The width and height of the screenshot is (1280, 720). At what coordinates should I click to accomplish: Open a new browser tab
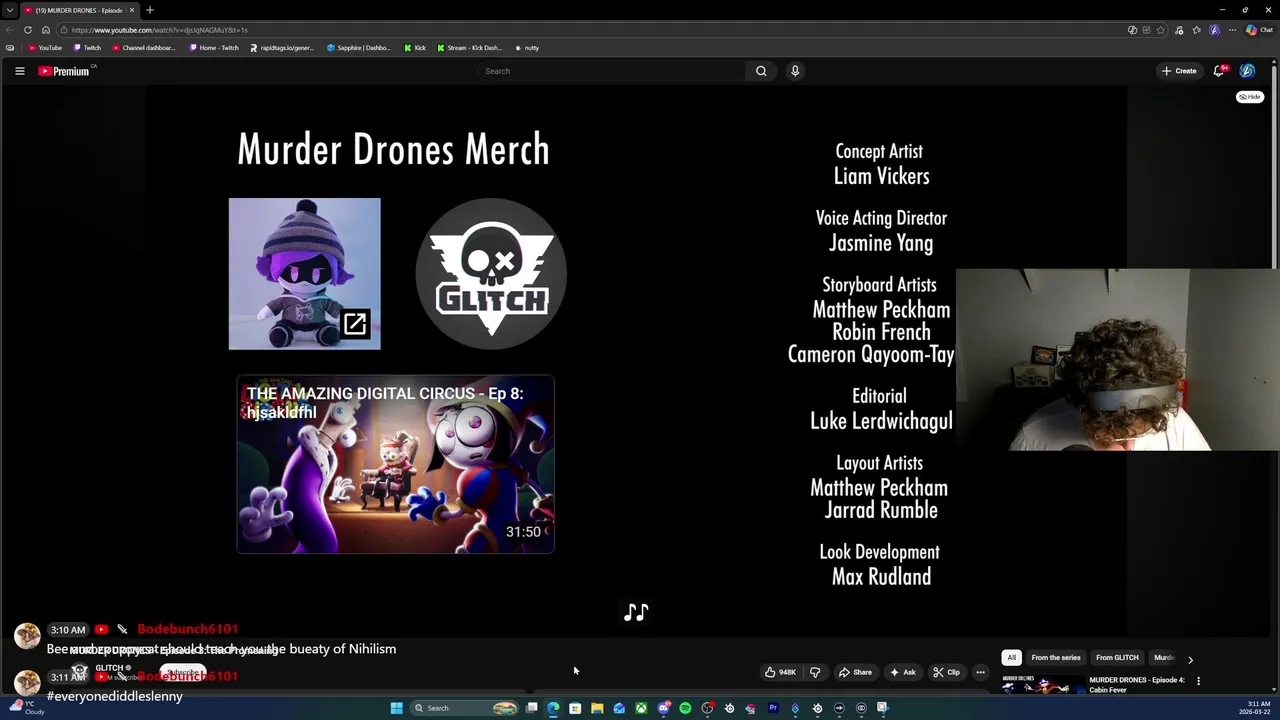point(150,10)
